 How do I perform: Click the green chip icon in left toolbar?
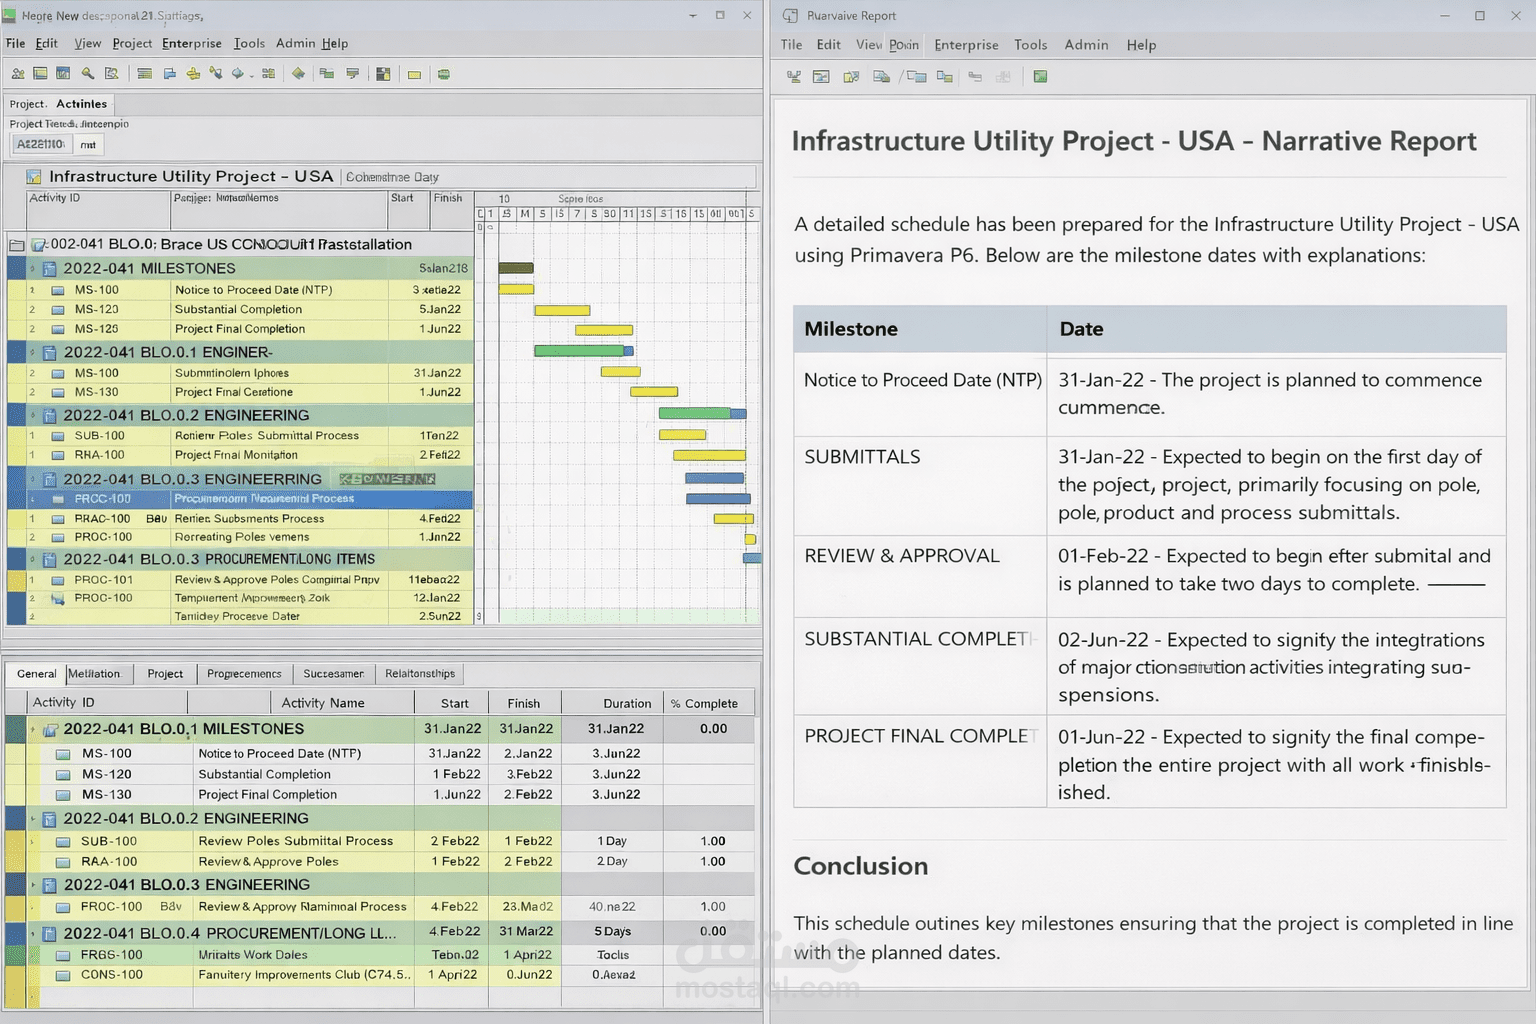point(444,74)
